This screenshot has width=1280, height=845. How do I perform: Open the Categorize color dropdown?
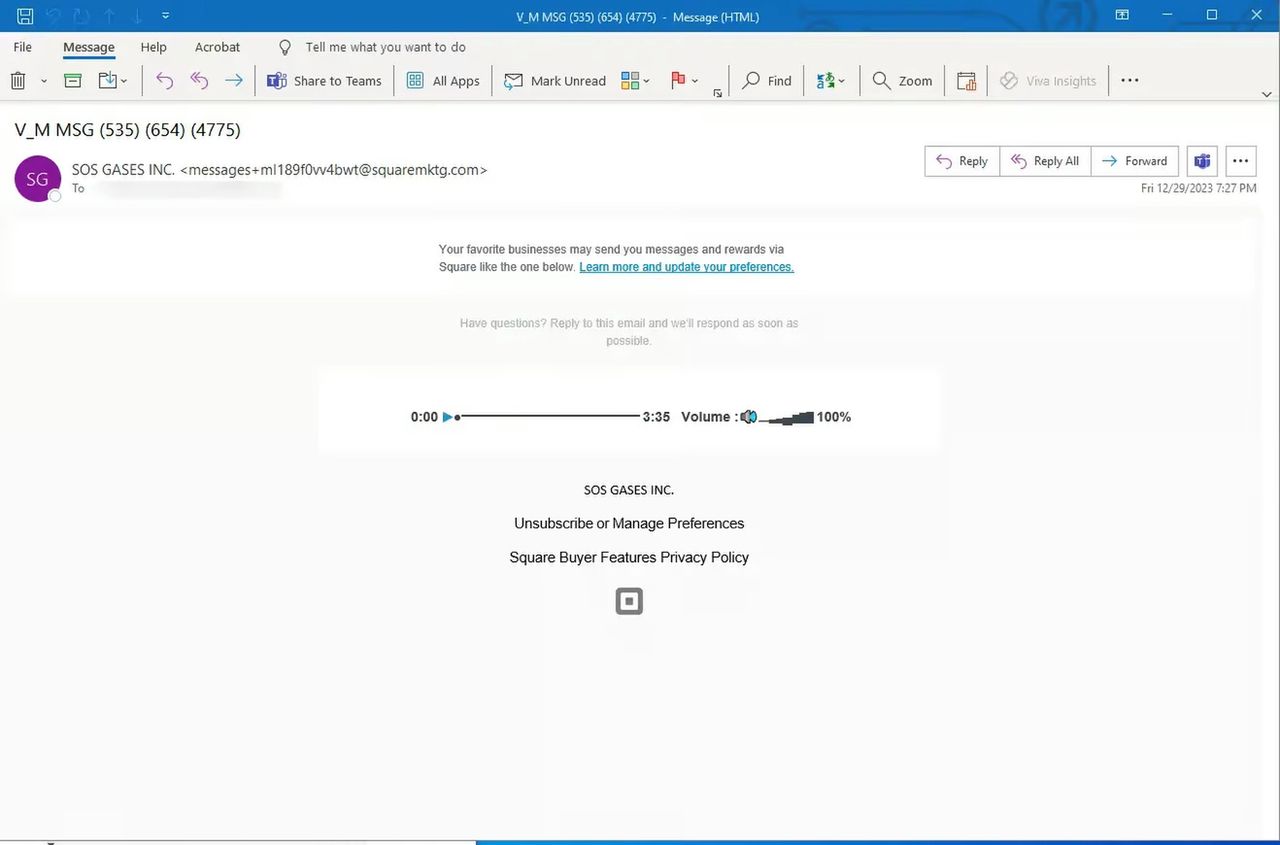[x=636, y=81]
